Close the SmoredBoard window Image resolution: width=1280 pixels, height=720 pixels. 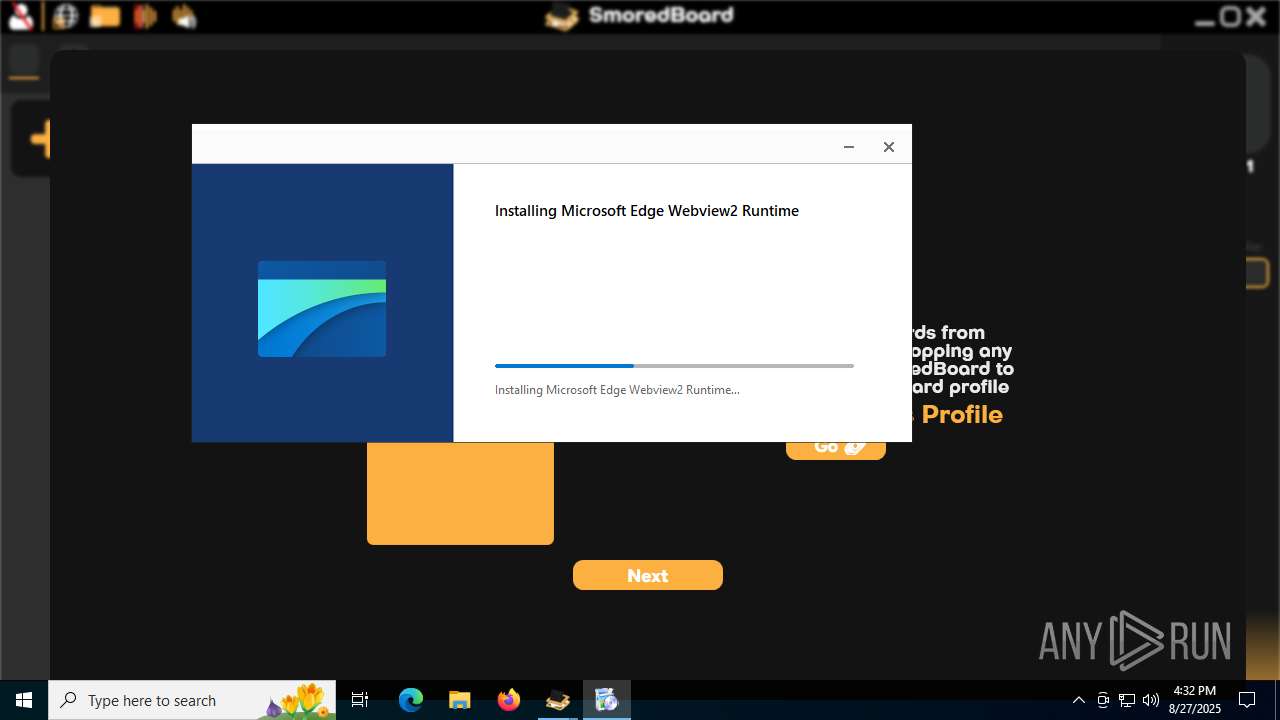(x=1255, y=17)
